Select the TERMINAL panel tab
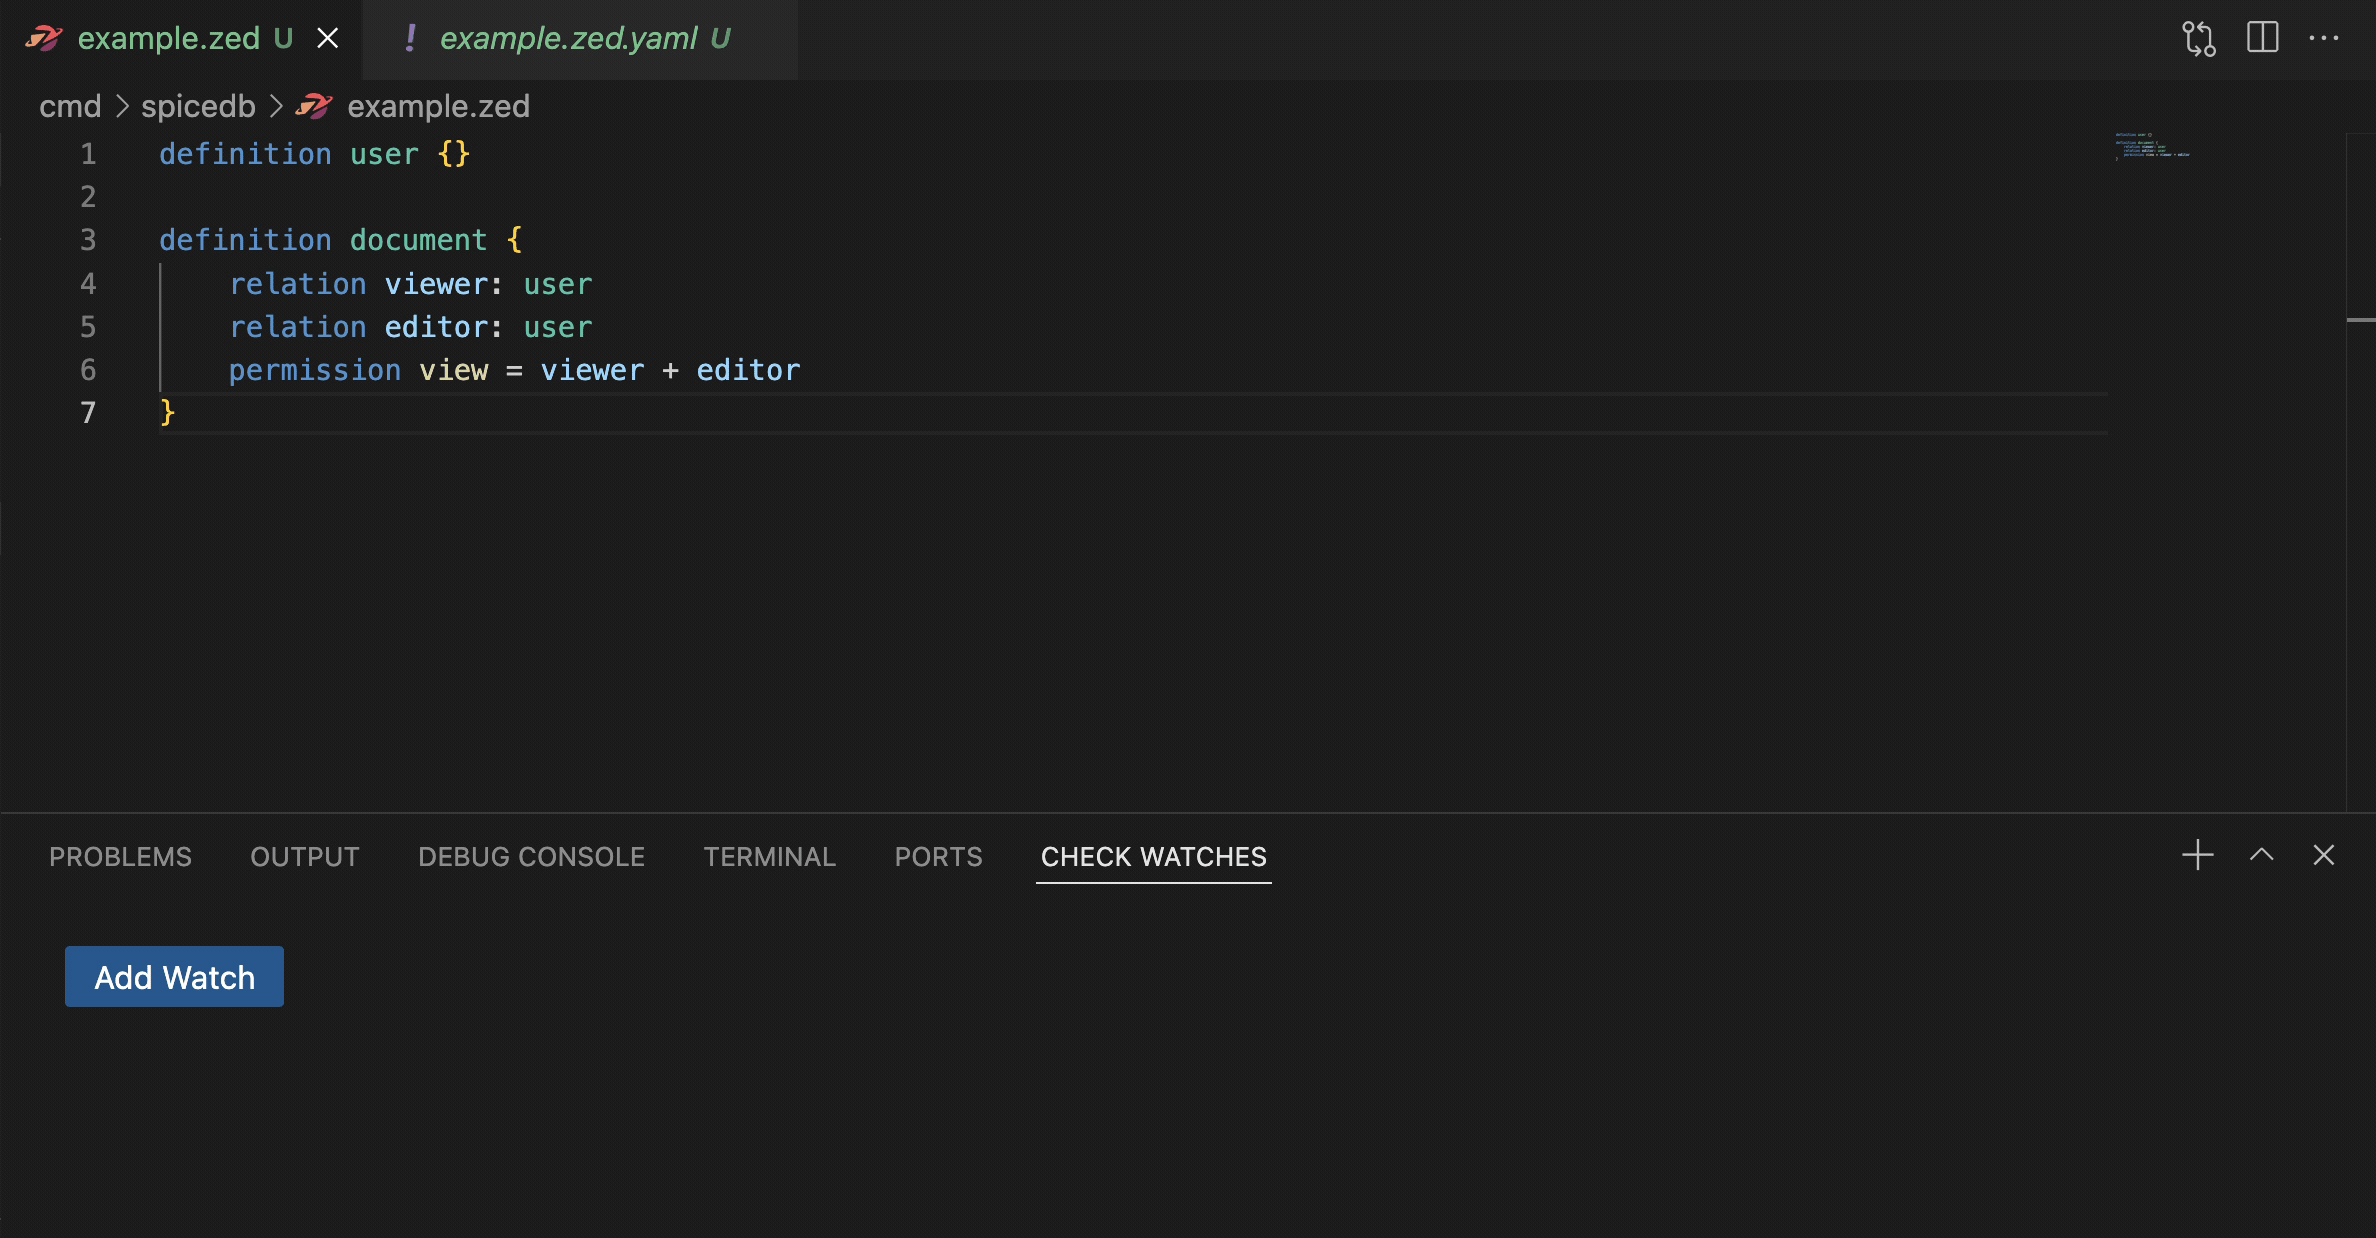2376x1238 pixels. click(x=769, y=857)
